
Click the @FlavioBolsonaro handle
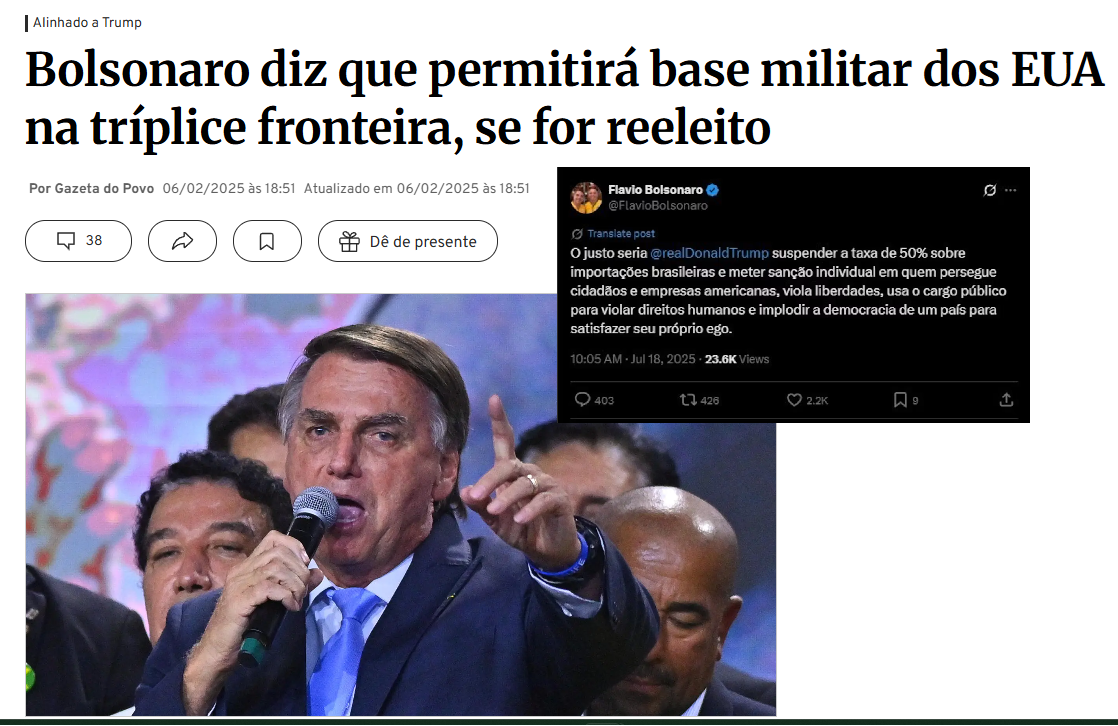click(657, 205)
